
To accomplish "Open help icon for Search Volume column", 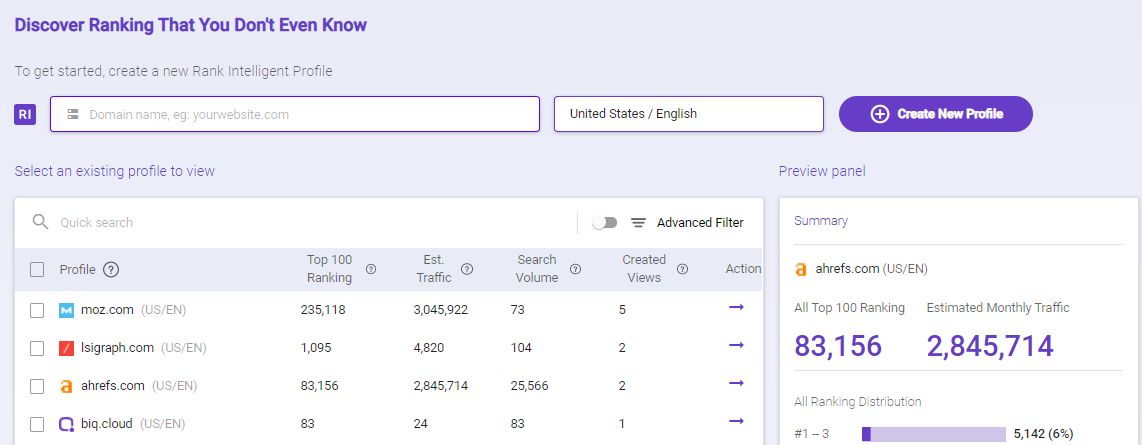I will (x=575, y=269).
